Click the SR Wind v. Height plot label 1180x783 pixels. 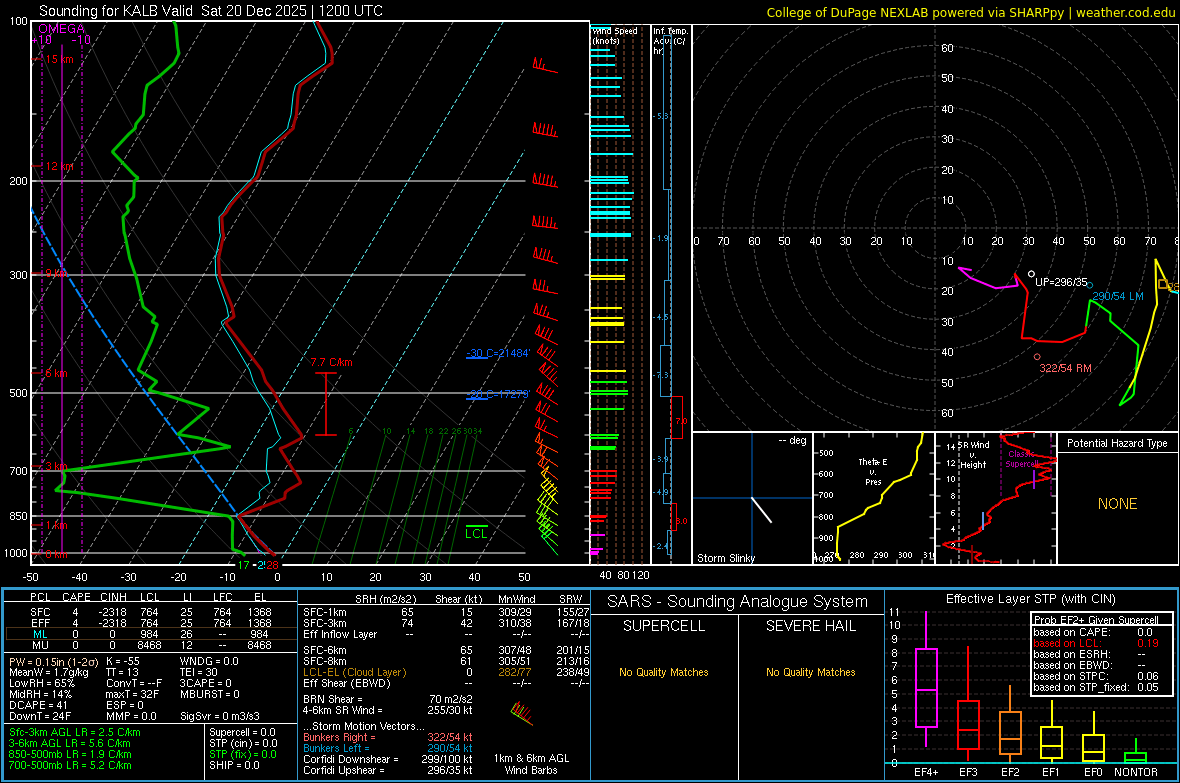[x=974, y=455]
